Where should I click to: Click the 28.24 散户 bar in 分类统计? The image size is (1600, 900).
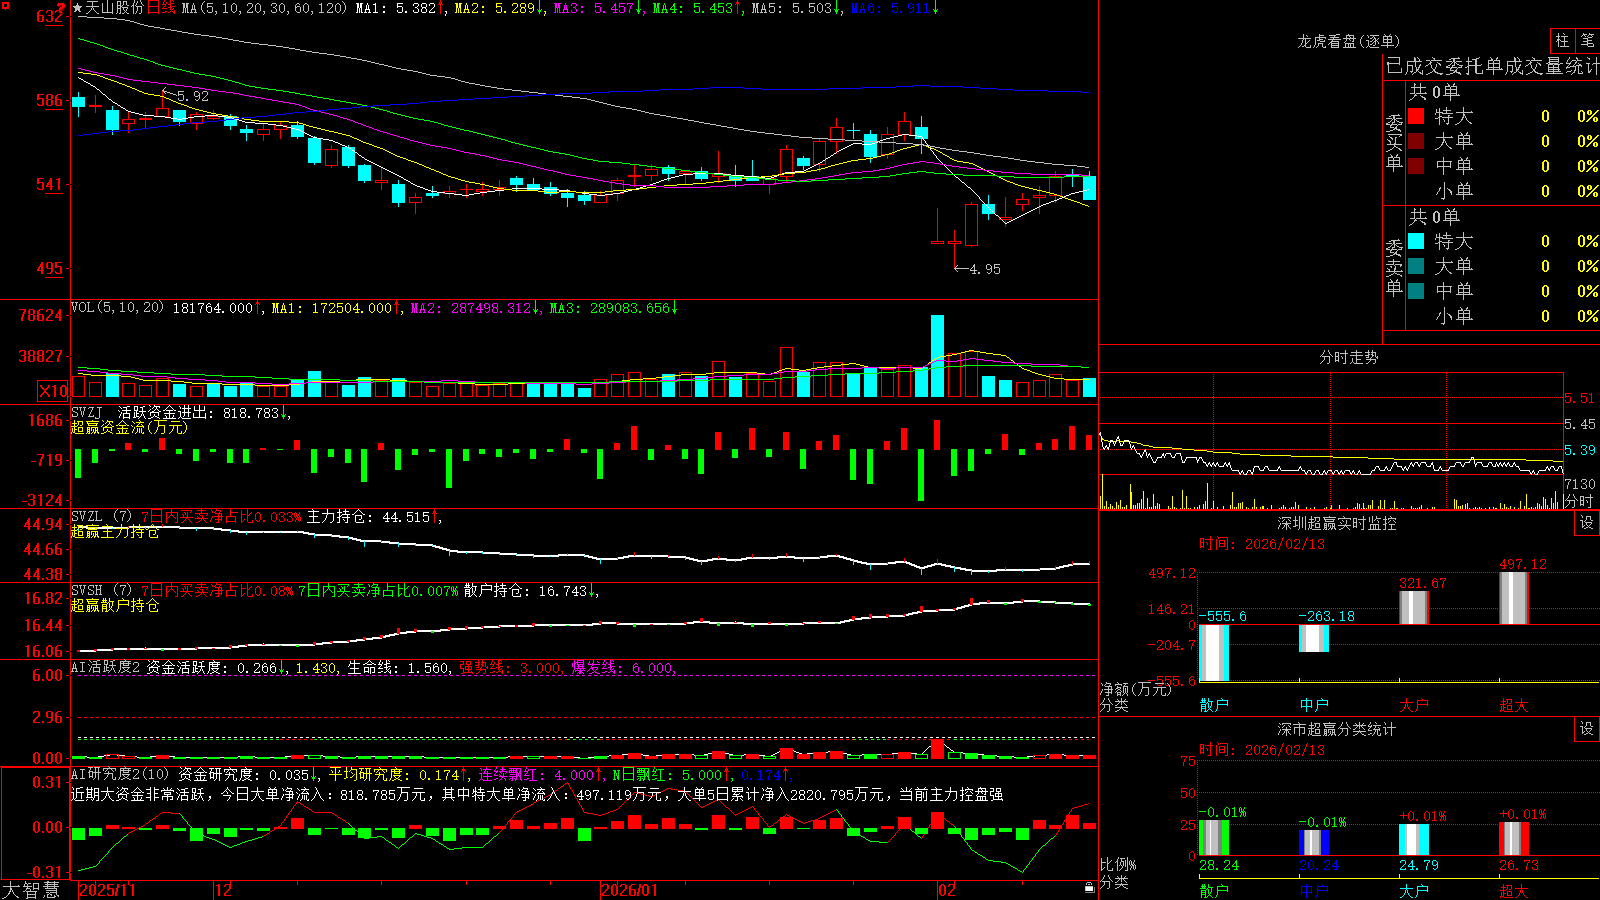pos(1214,838)
